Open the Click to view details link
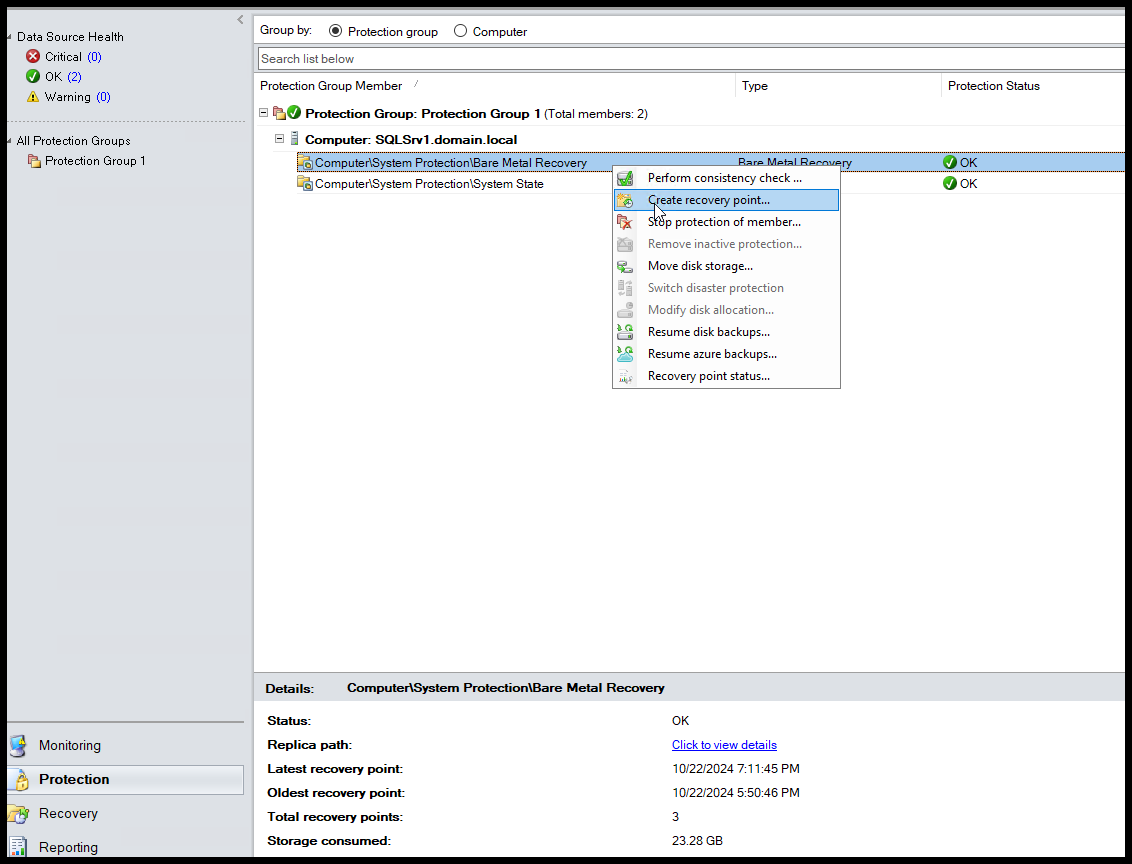Screen dimensions: 1132x864 coord(724,745)
